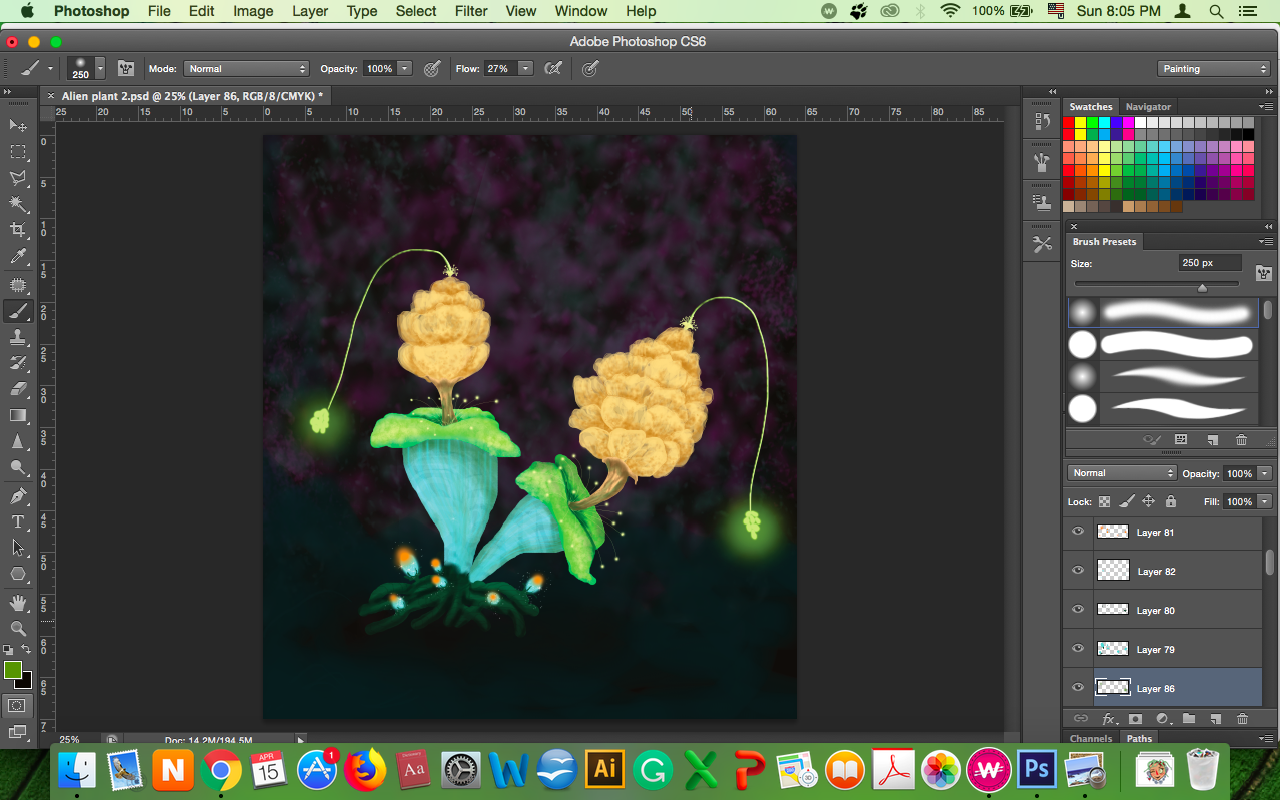Add a layer mask
This screenshot has width=1280, height=800.
pyautogui.click(x=1136, y=719)
